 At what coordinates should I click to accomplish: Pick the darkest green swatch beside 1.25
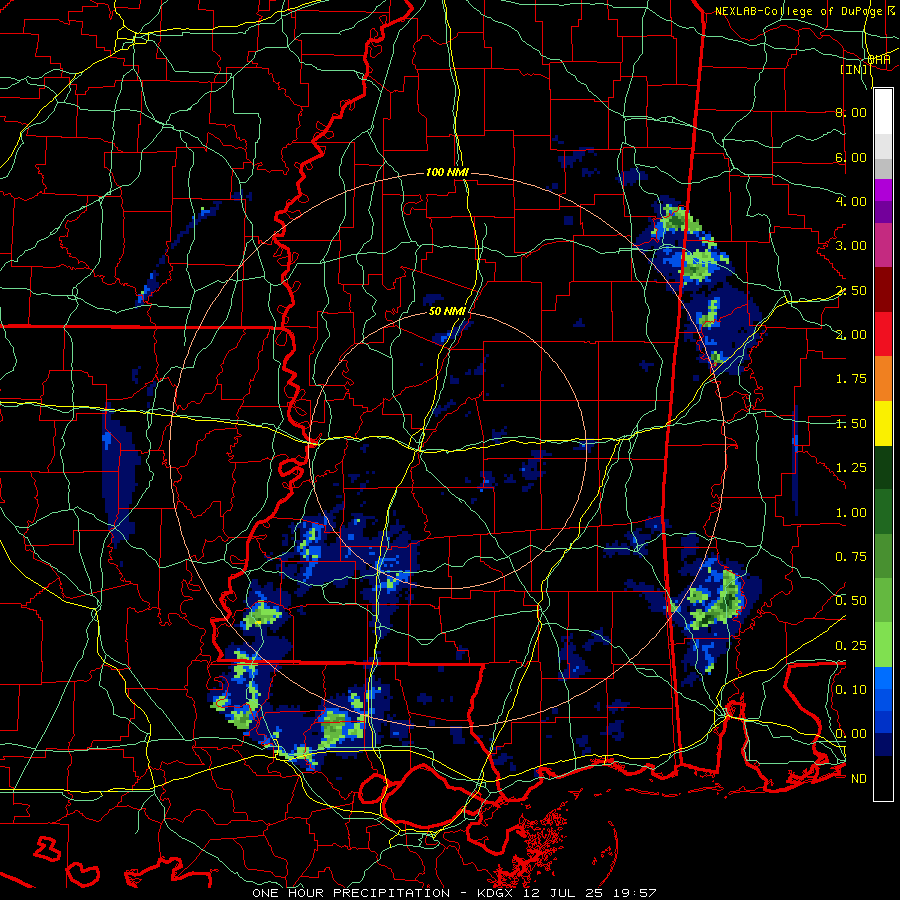pos(883,467)
